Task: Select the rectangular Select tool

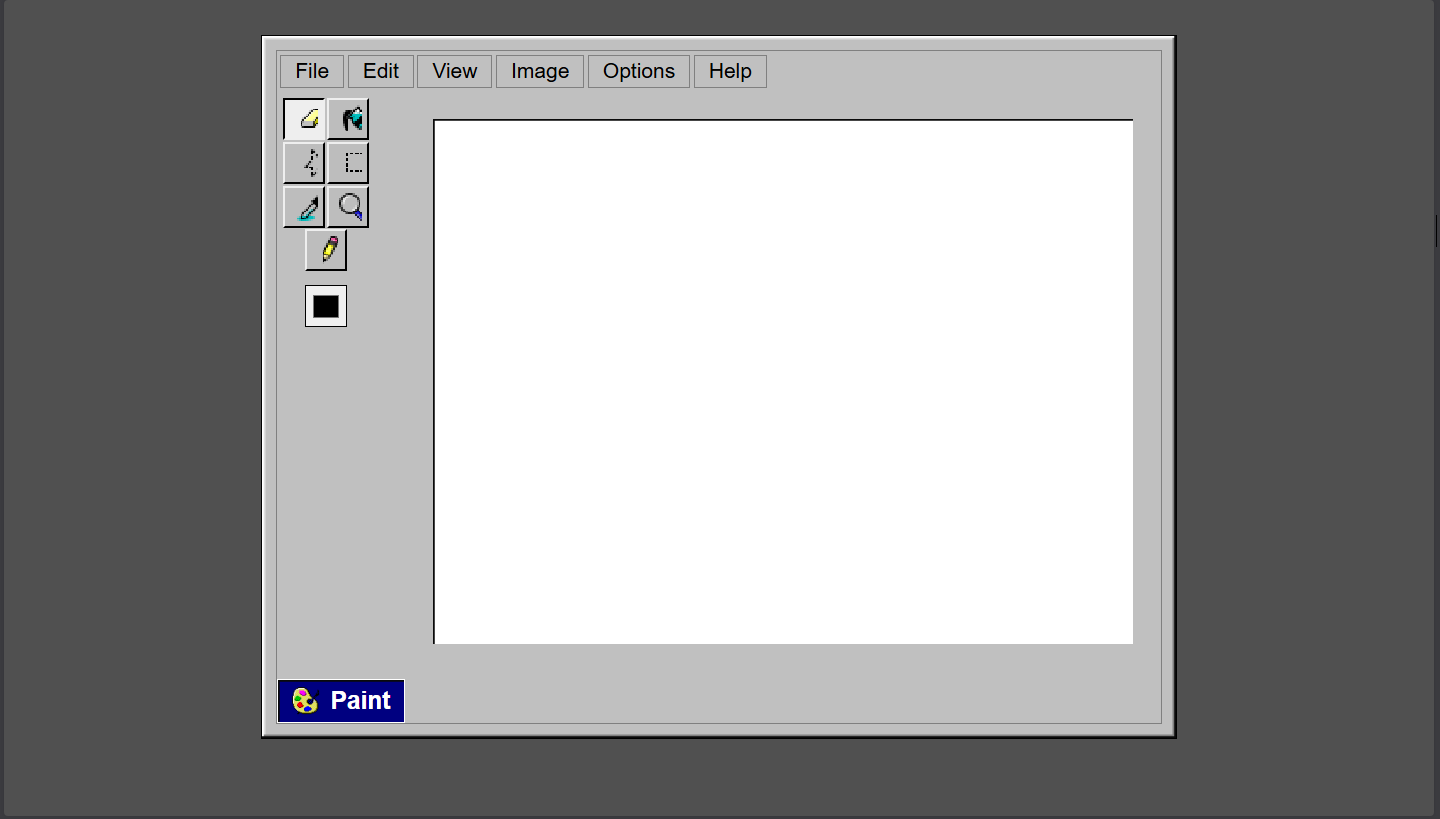Action: click(349, 162)
